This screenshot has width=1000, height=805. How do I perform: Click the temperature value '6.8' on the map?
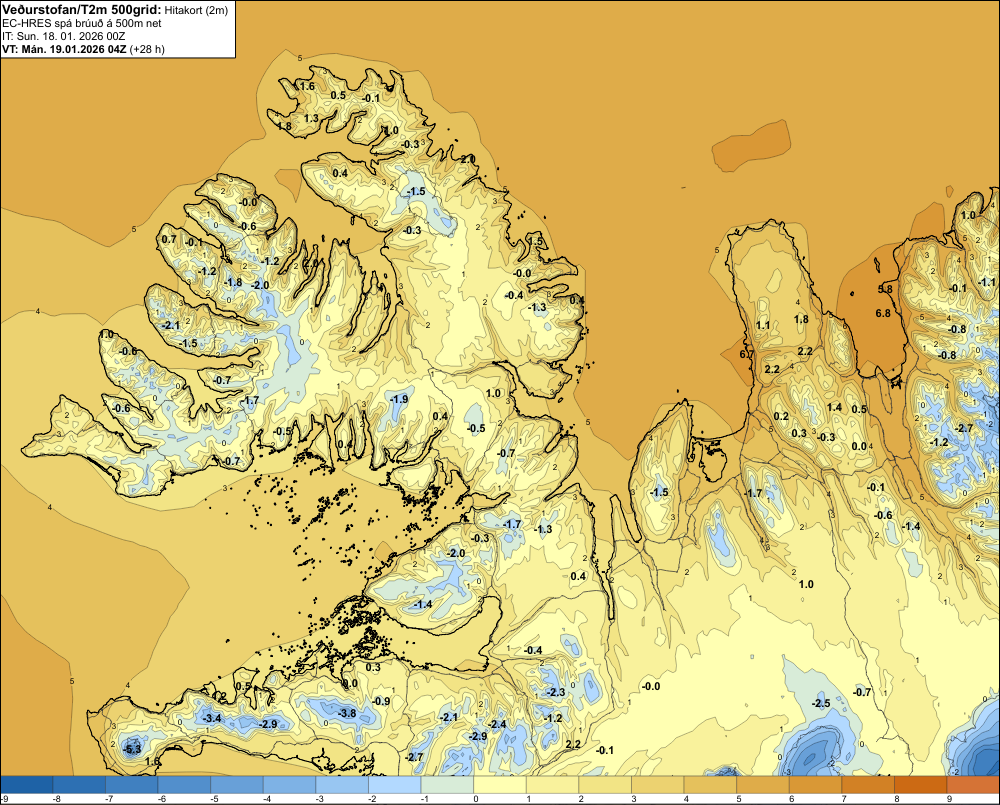(883, 313)
